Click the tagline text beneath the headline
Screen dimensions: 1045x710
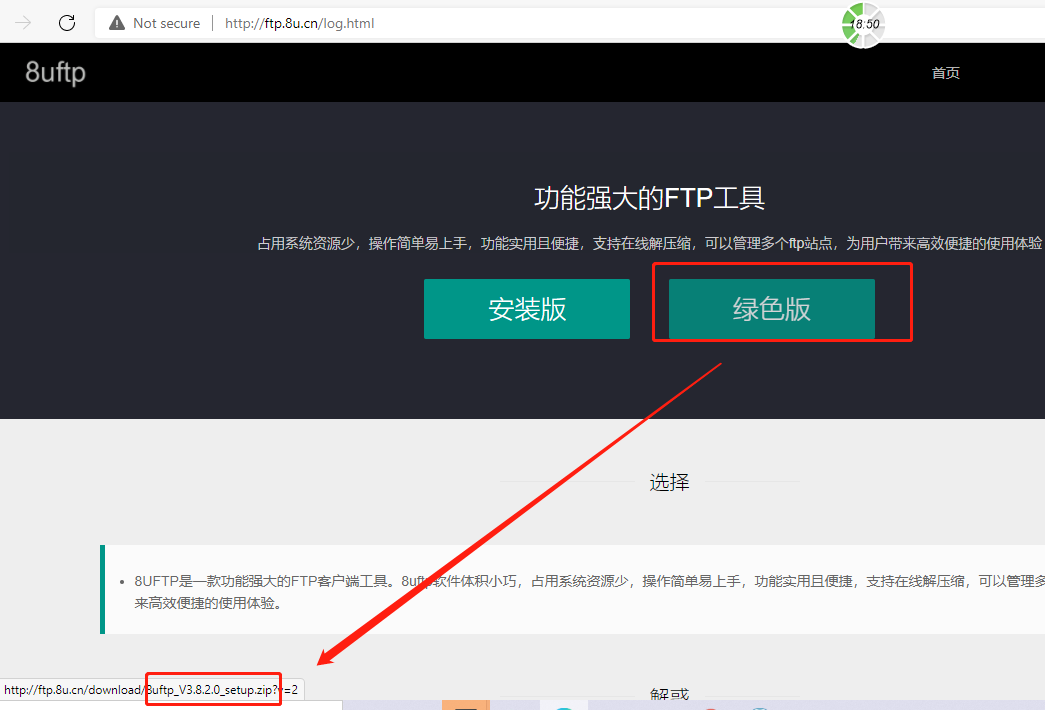649,244
